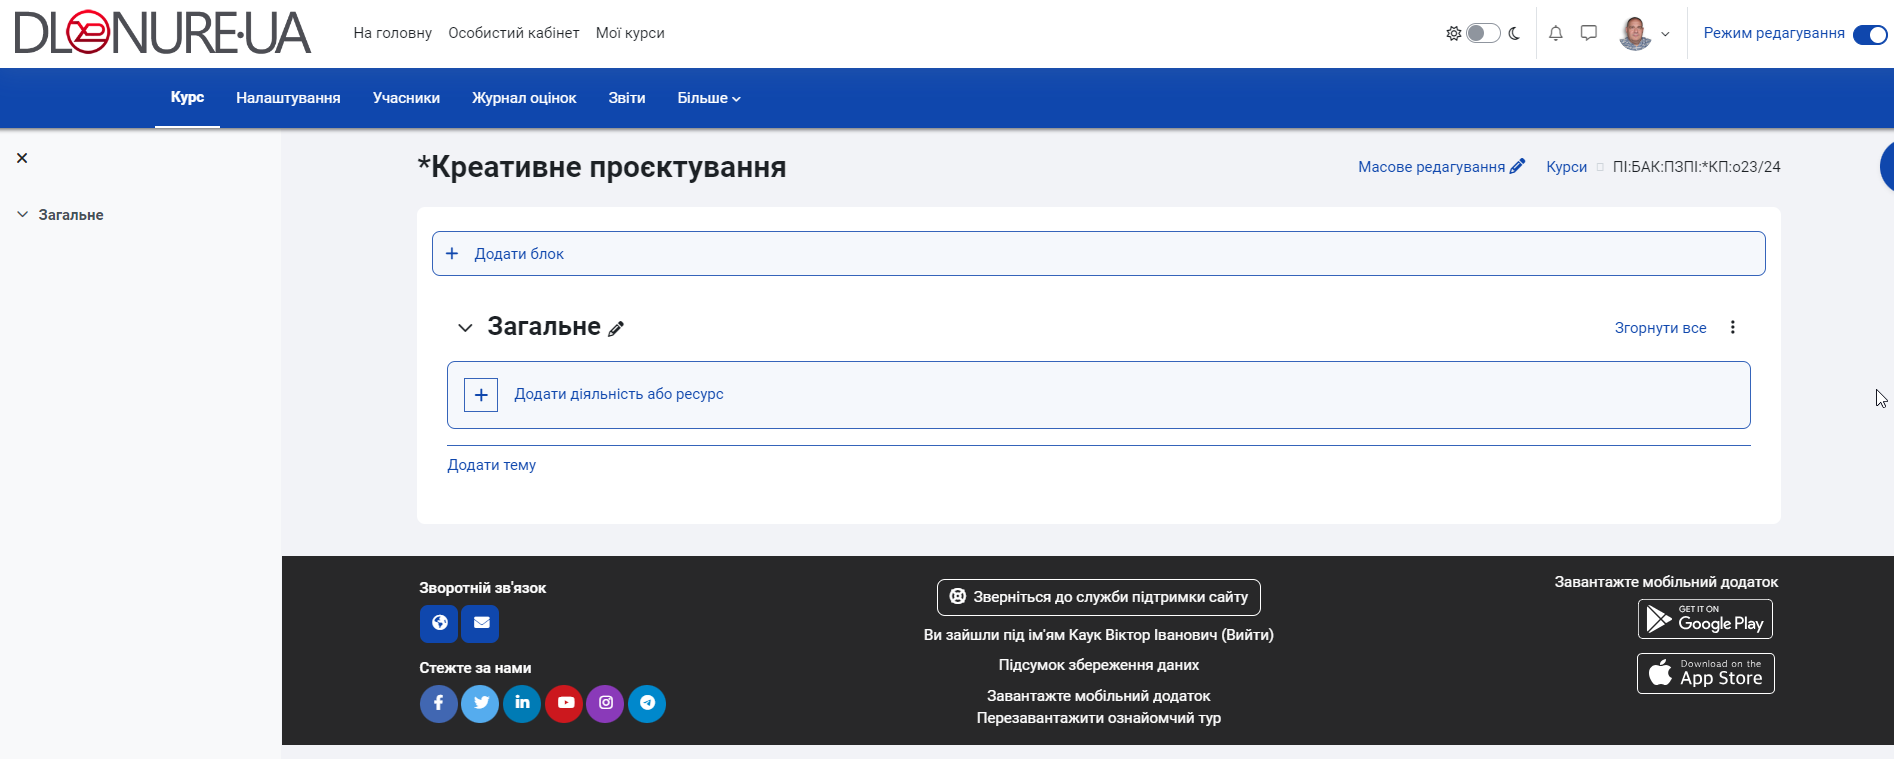This screenshot has width=1894, height=759.
Task: Open the Twitter social icon
Action: (x=480, y=703)
